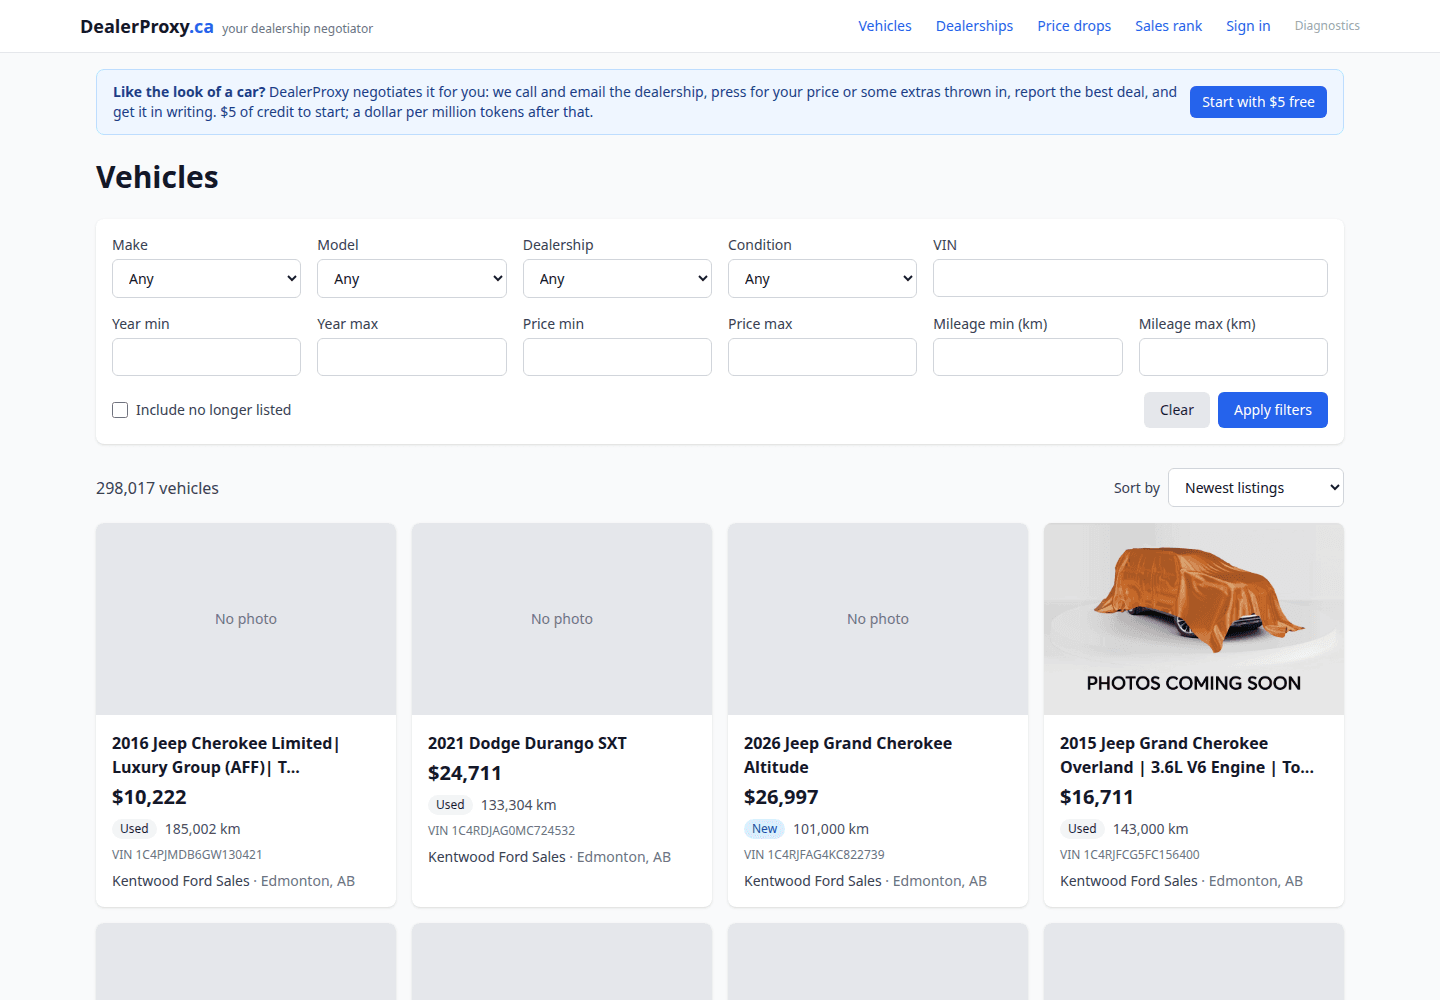
Task: Click the 2021 Dodge Durango No photo thumbnail
Action: pyautogui.click(x=562, y=619)
